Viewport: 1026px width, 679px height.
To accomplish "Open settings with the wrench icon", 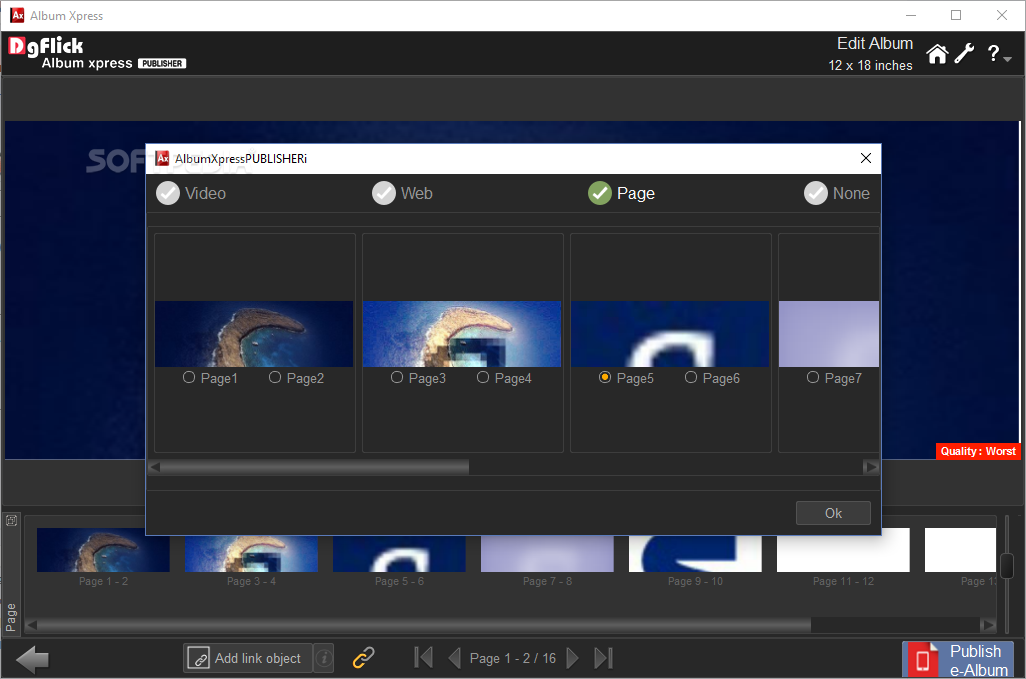I will (964, 54).
